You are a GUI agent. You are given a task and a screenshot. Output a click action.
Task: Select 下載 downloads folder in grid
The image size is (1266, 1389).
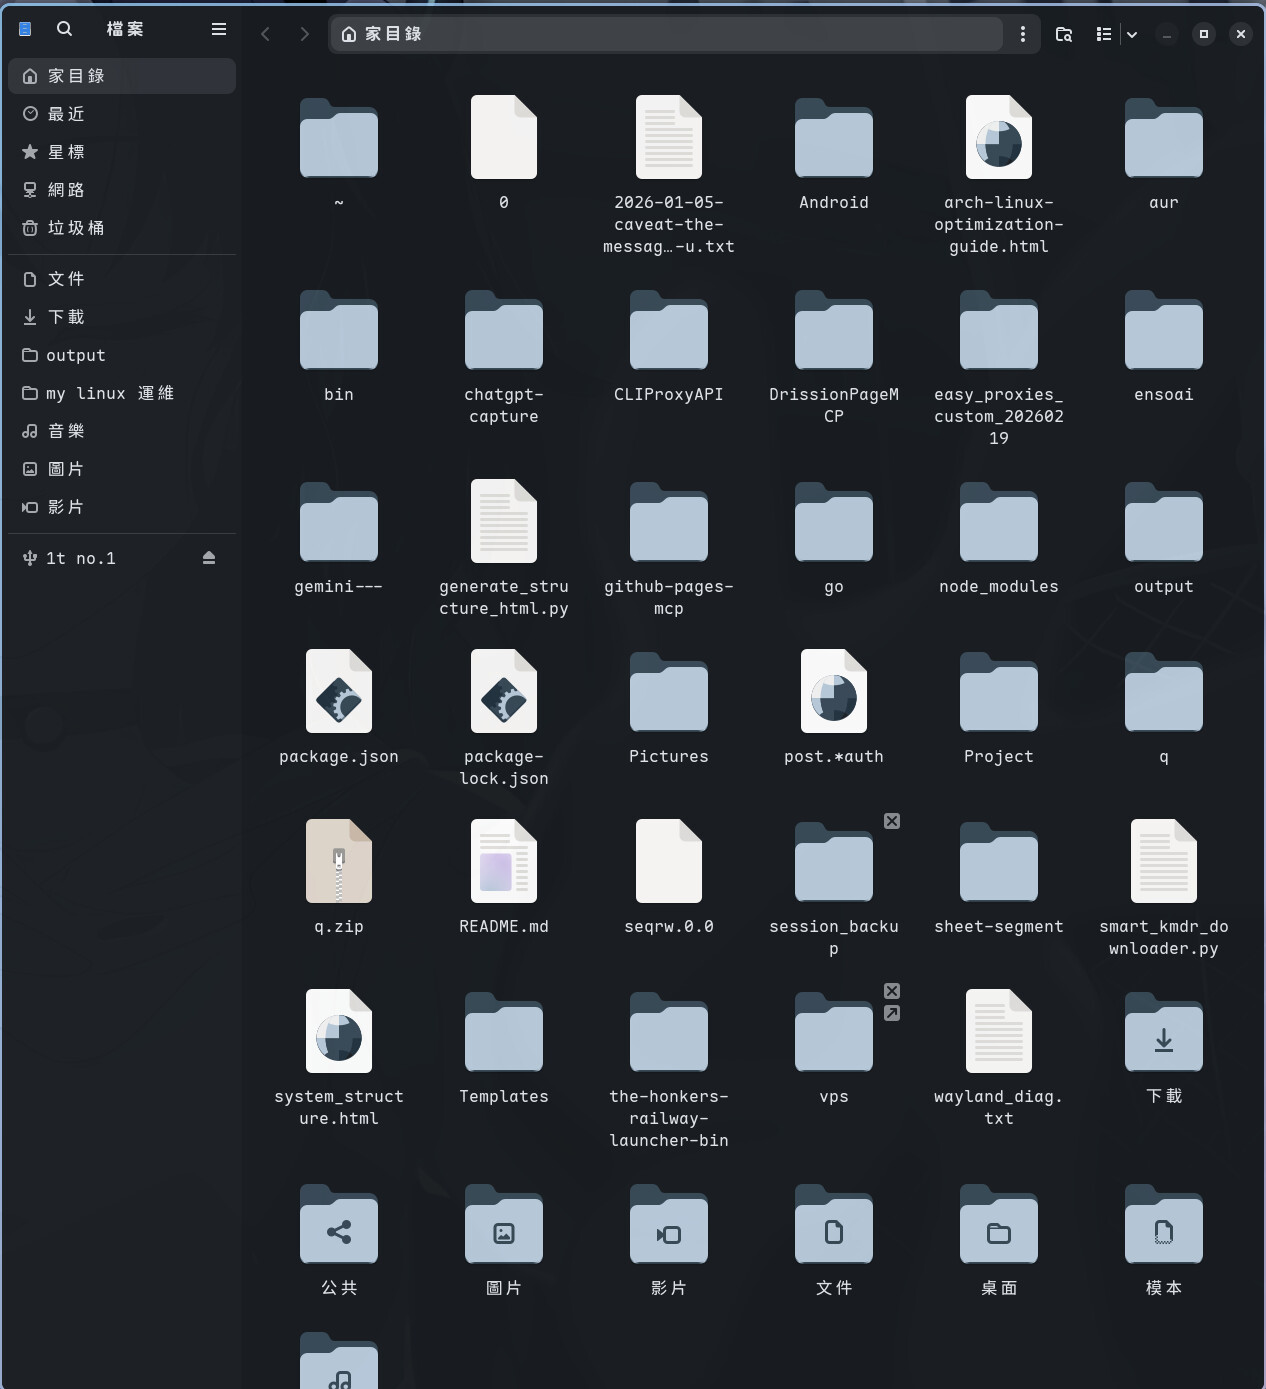pos(1164,1032)
